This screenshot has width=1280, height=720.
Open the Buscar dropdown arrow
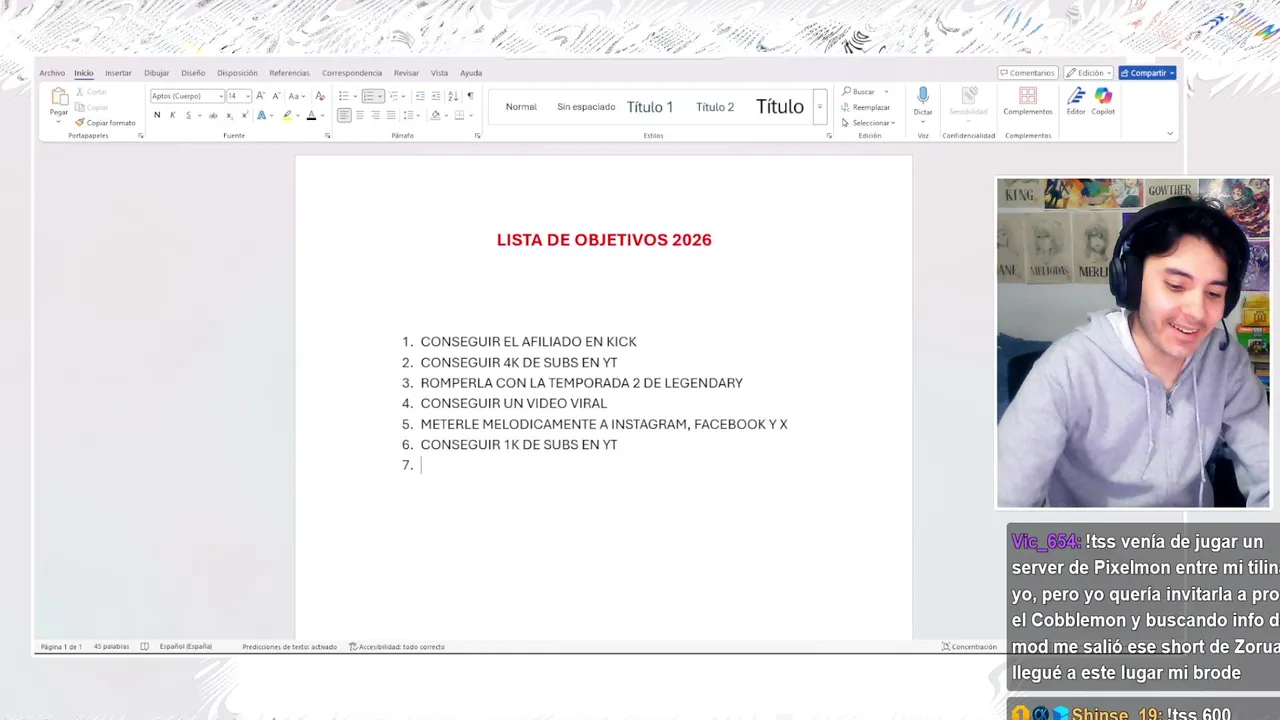pyautogui.click(x=886, y=92)
